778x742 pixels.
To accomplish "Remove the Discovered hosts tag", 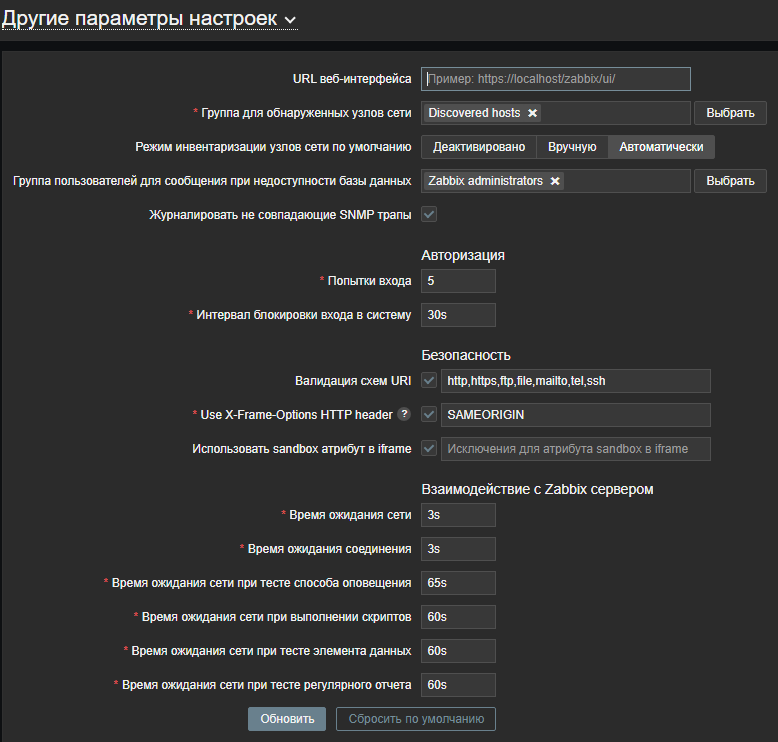I will click(x=532, y=113).
